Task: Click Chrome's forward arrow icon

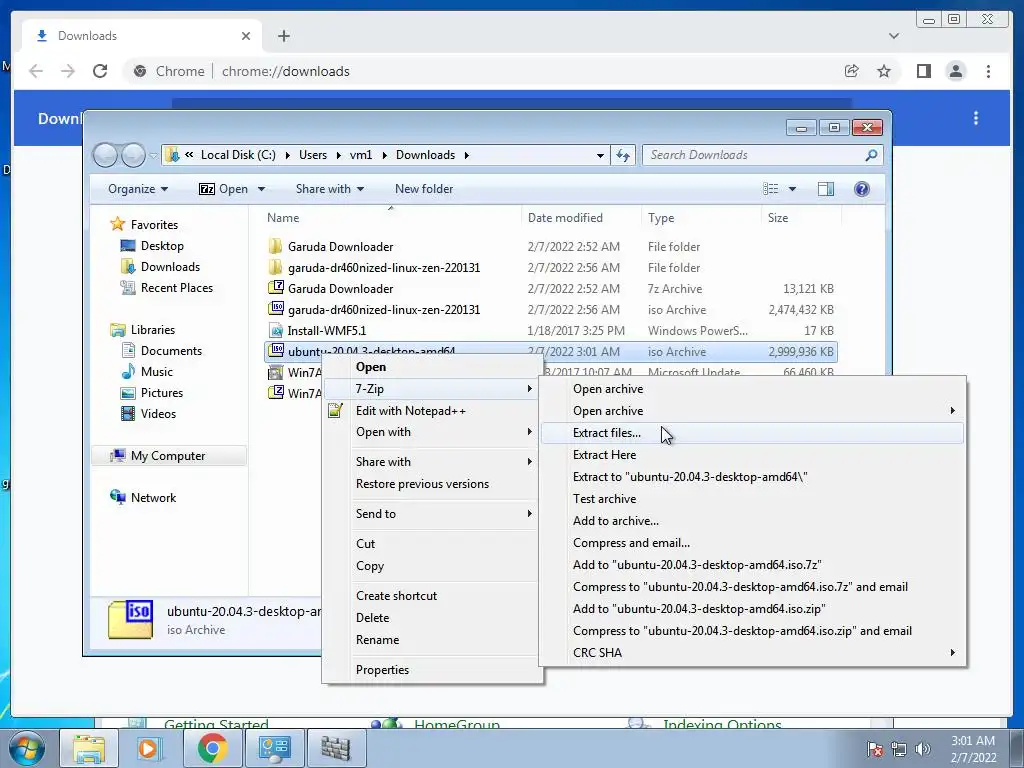Action: click(x=68, y=71)
